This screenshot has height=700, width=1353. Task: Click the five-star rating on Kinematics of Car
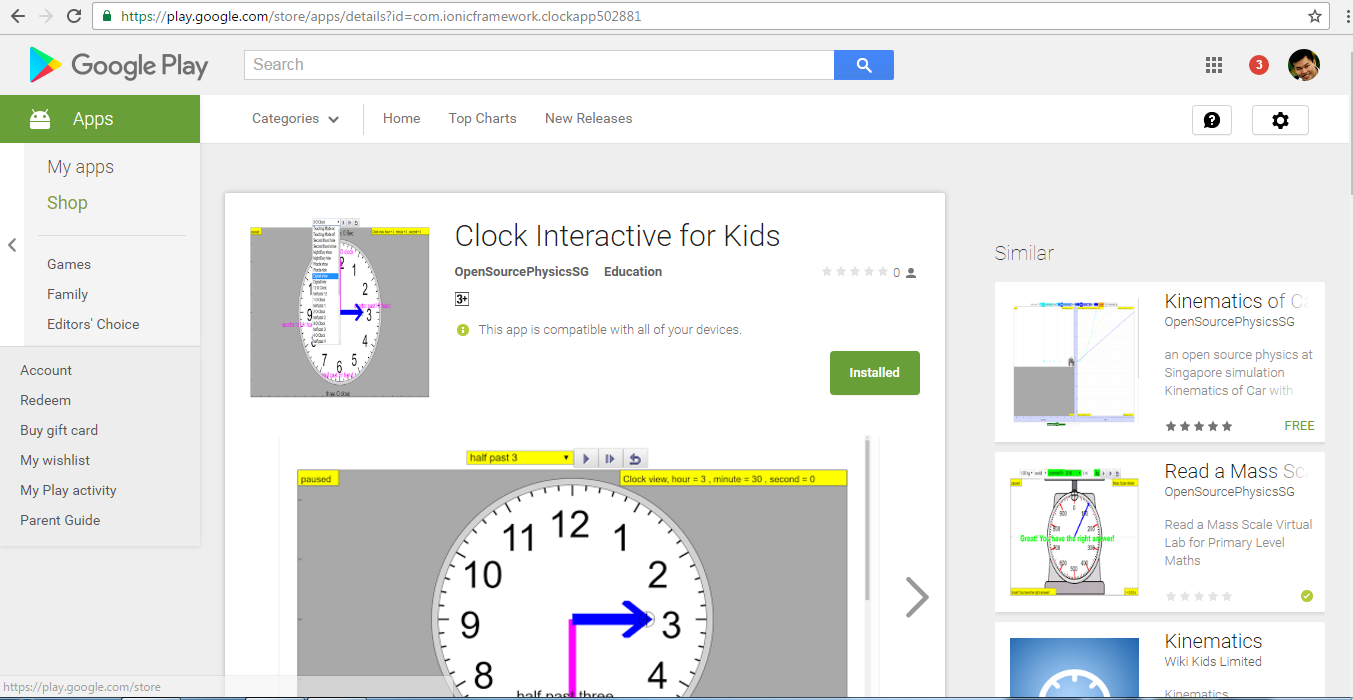pyautogui.click(x=1199, y=426)
